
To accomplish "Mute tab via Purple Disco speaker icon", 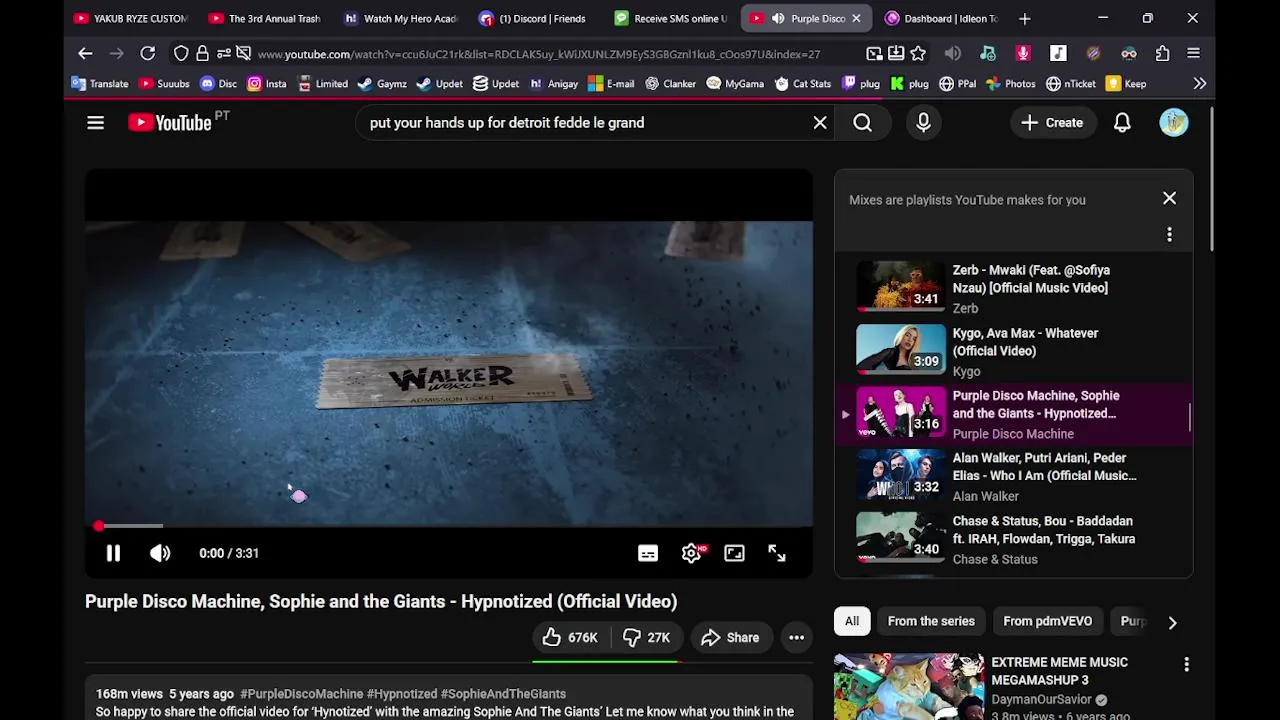I will [x=778, y=18].
